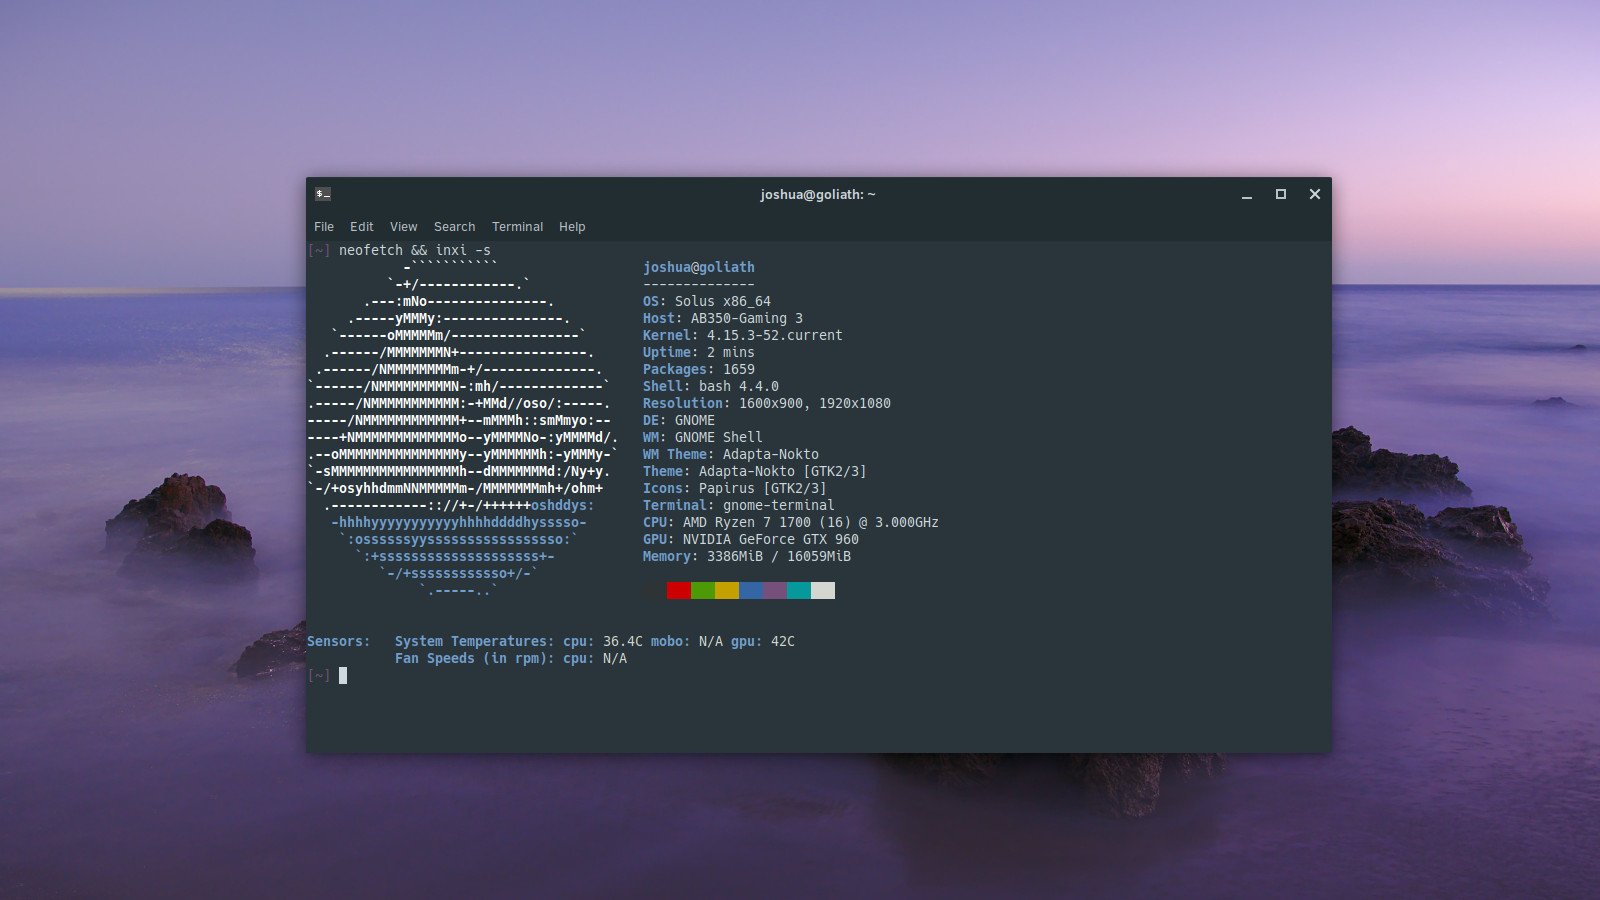Click the gpu temperature value "42C"
The height and width of the screenshot is (900, 1600).
coord(783,641)
